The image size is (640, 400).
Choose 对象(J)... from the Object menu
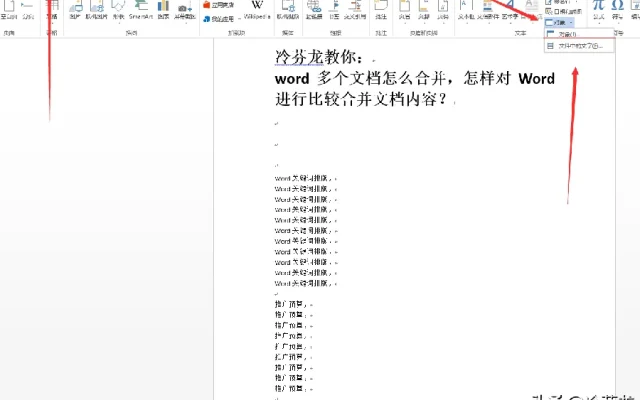(x=579, y=34)
